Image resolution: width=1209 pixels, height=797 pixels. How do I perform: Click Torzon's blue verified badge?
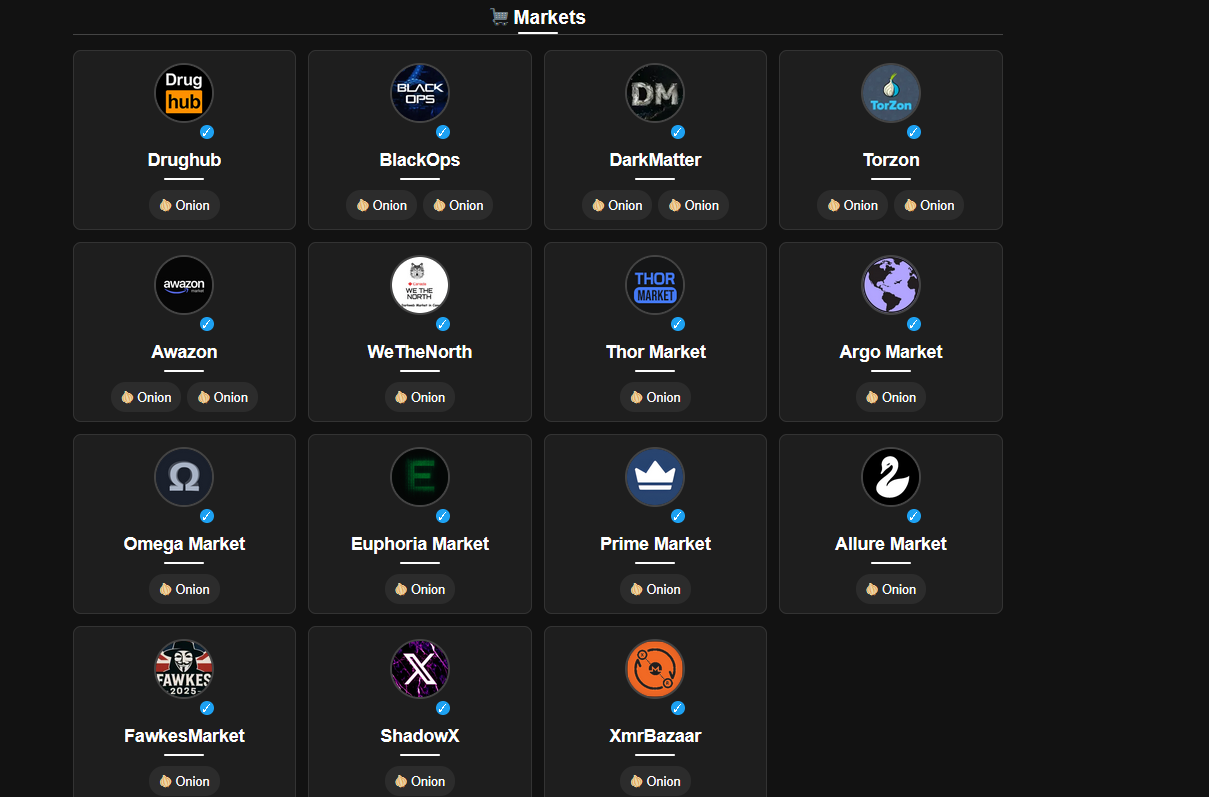(x=914, y=132)
